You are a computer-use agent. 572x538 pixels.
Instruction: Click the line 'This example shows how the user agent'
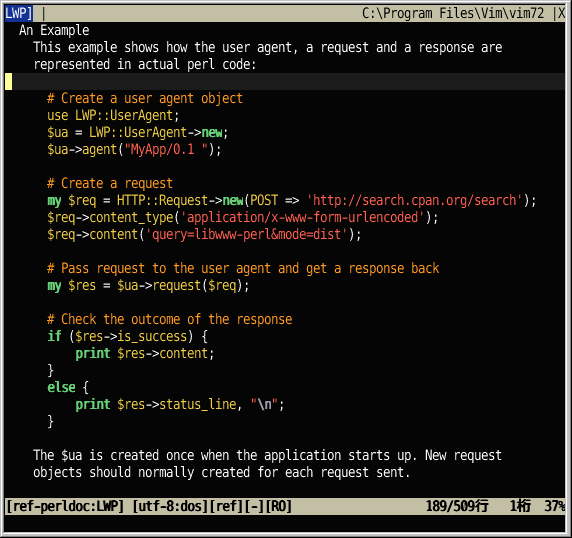(x=268, y=47)
